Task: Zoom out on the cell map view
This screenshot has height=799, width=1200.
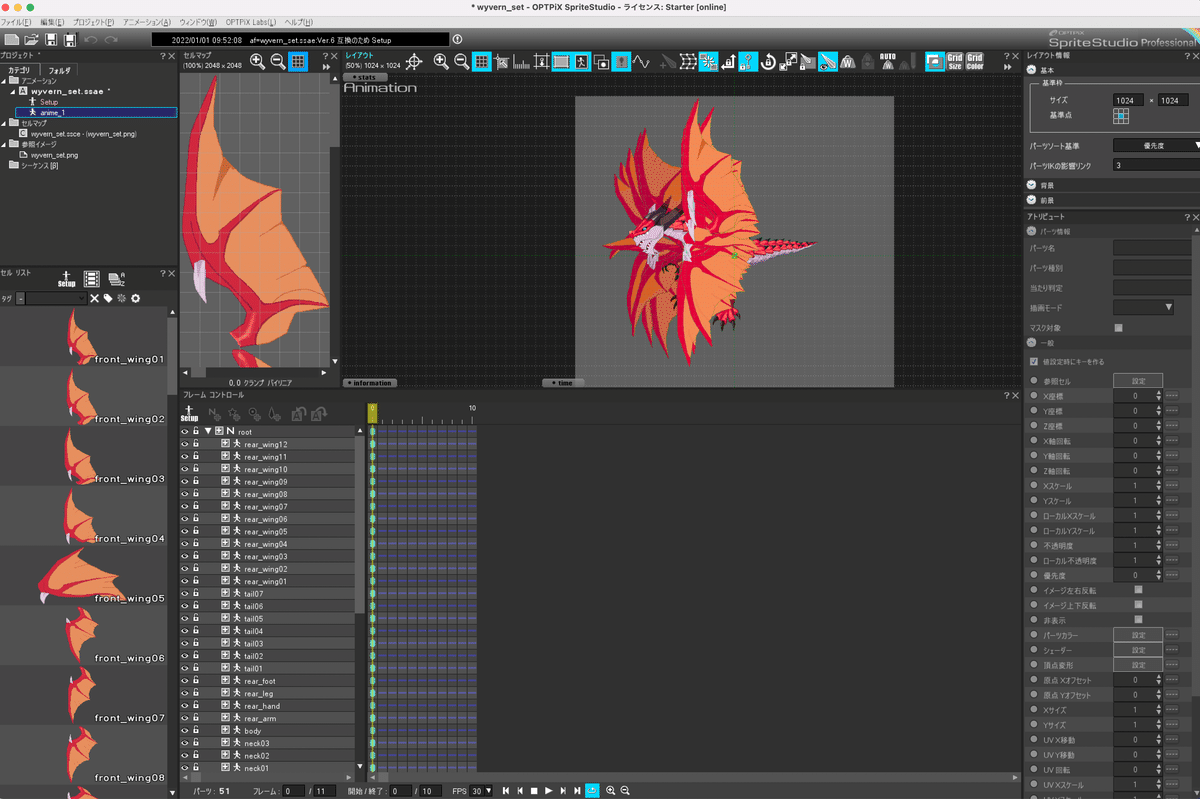Action: click(277, 62)
